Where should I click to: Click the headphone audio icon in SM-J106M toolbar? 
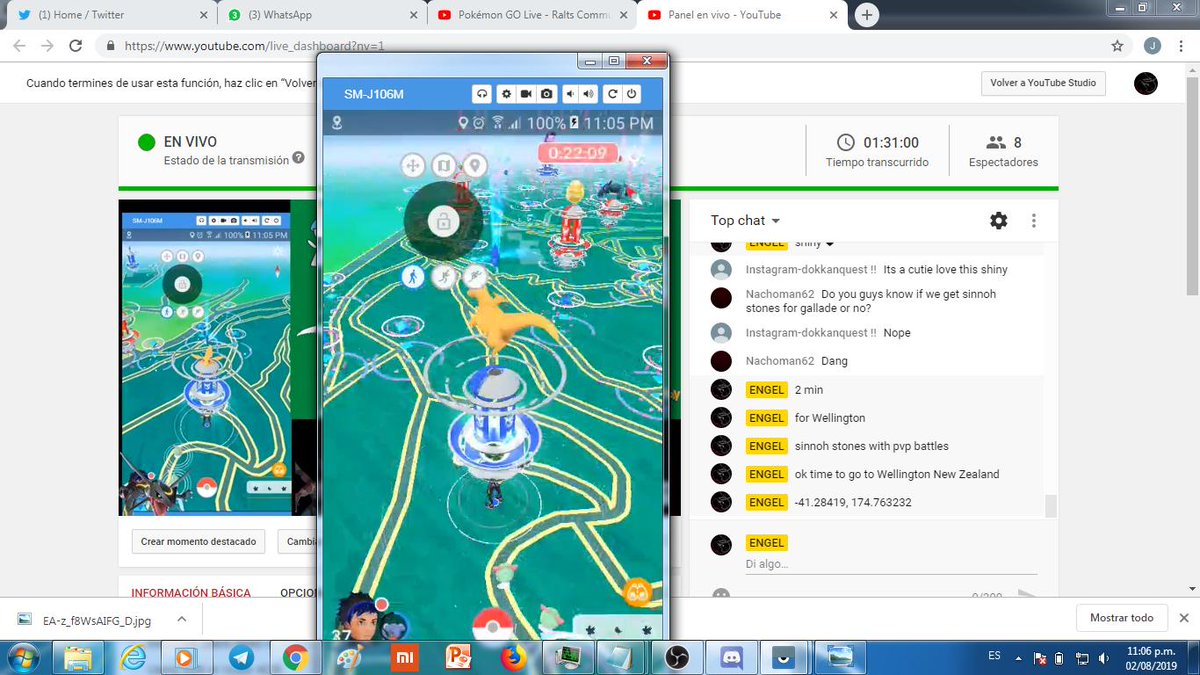click(x=482, y=94)
